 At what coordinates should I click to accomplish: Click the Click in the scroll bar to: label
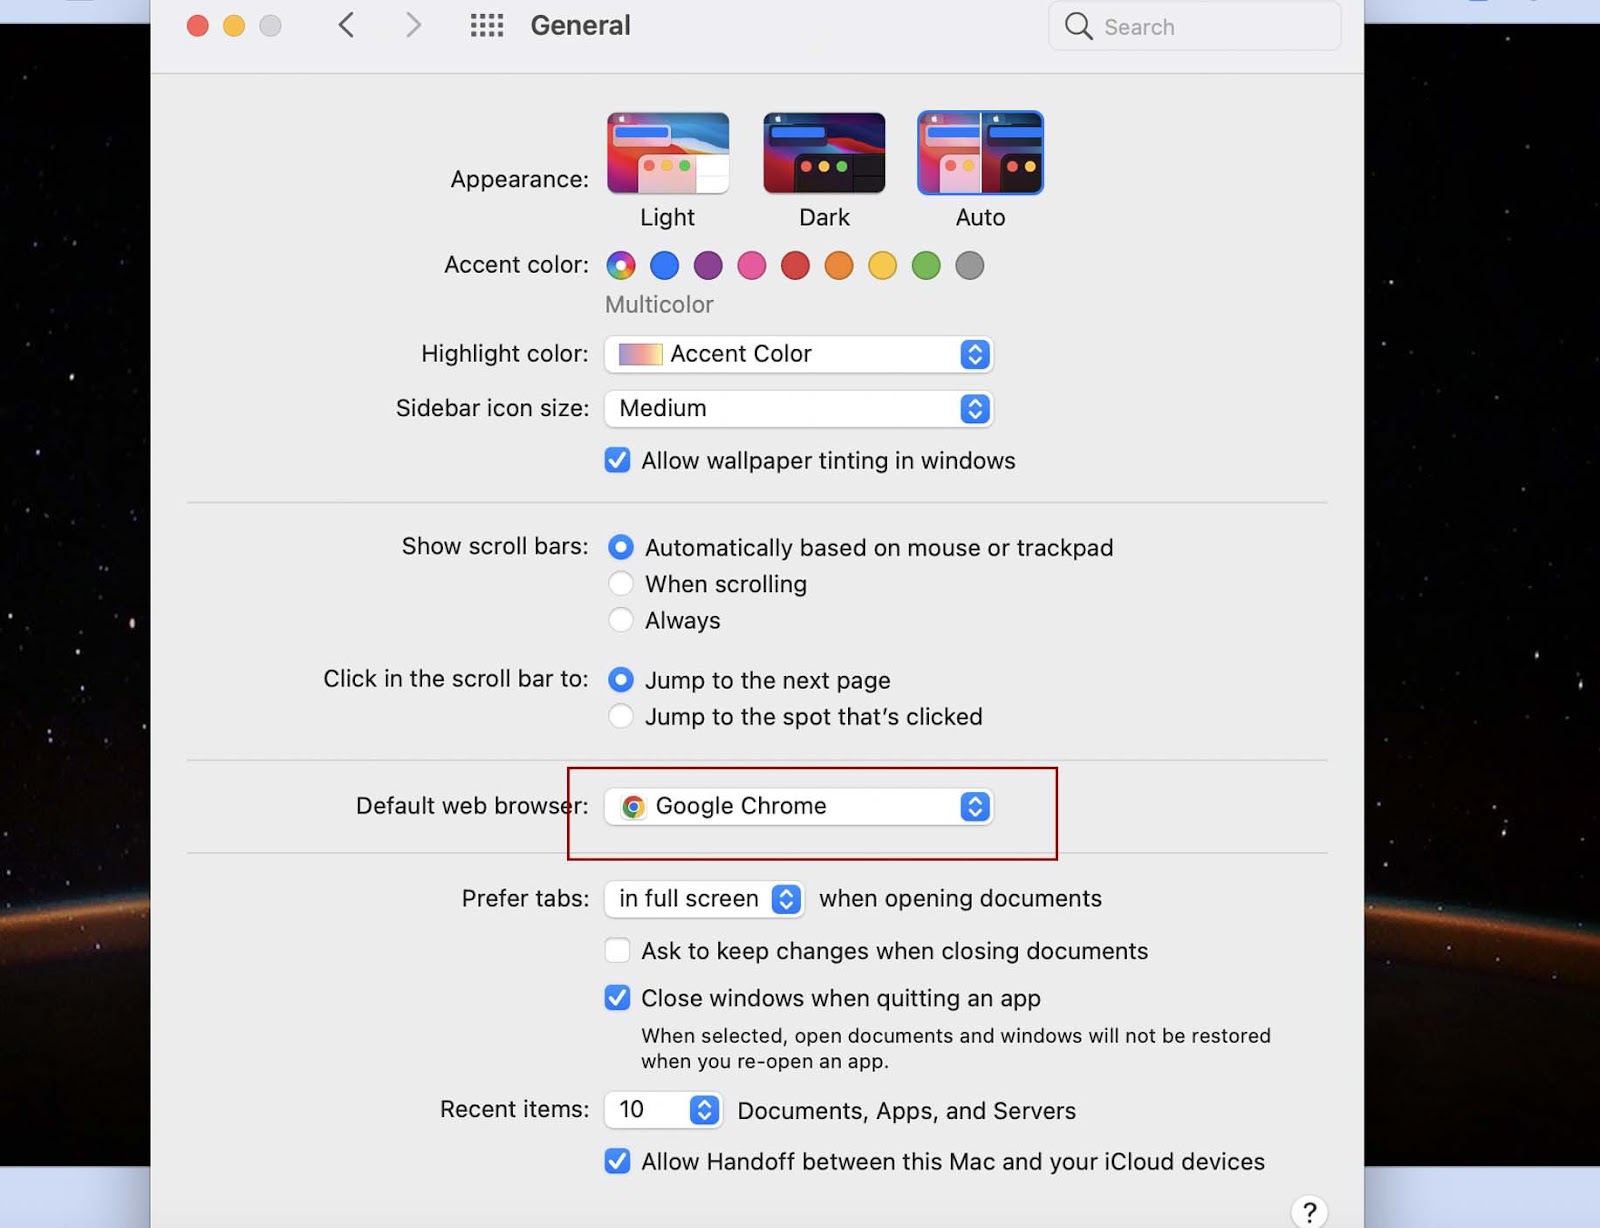456,678
